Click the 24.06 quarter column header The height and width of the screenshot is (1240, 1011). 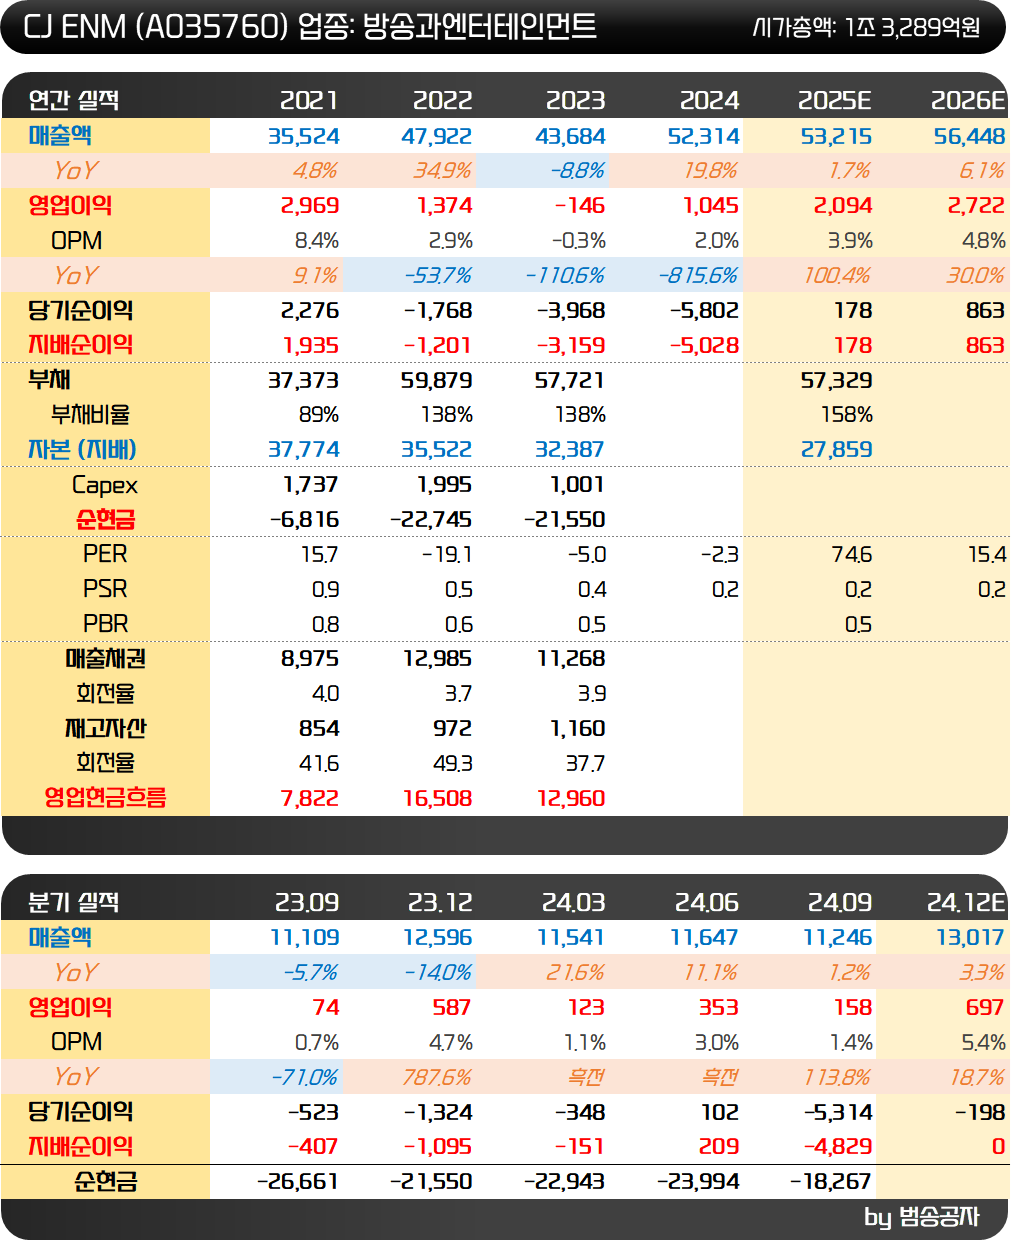706,902
